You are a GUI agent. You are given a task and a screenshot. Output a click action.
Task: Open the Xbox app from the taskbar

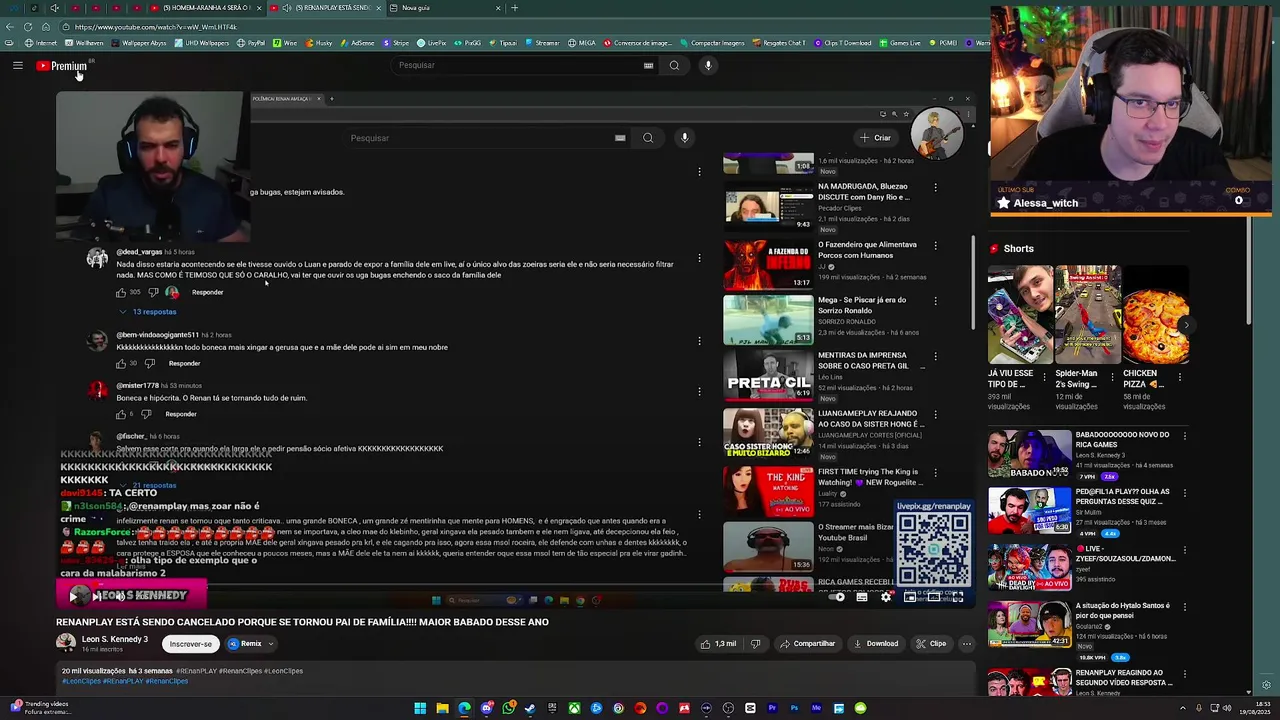574,708
